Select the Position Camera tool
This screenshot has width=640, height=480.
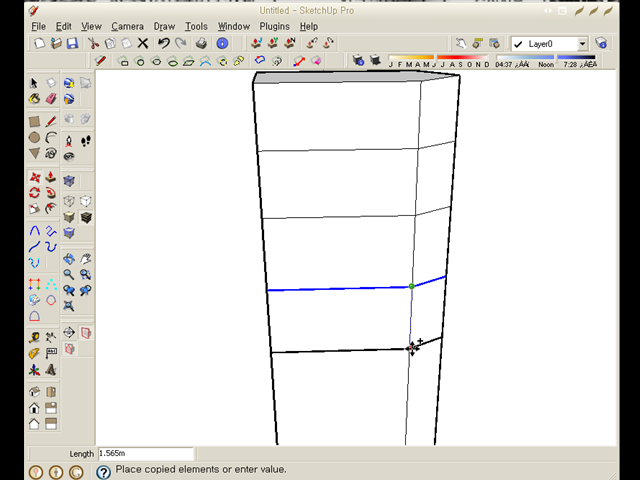69,141
